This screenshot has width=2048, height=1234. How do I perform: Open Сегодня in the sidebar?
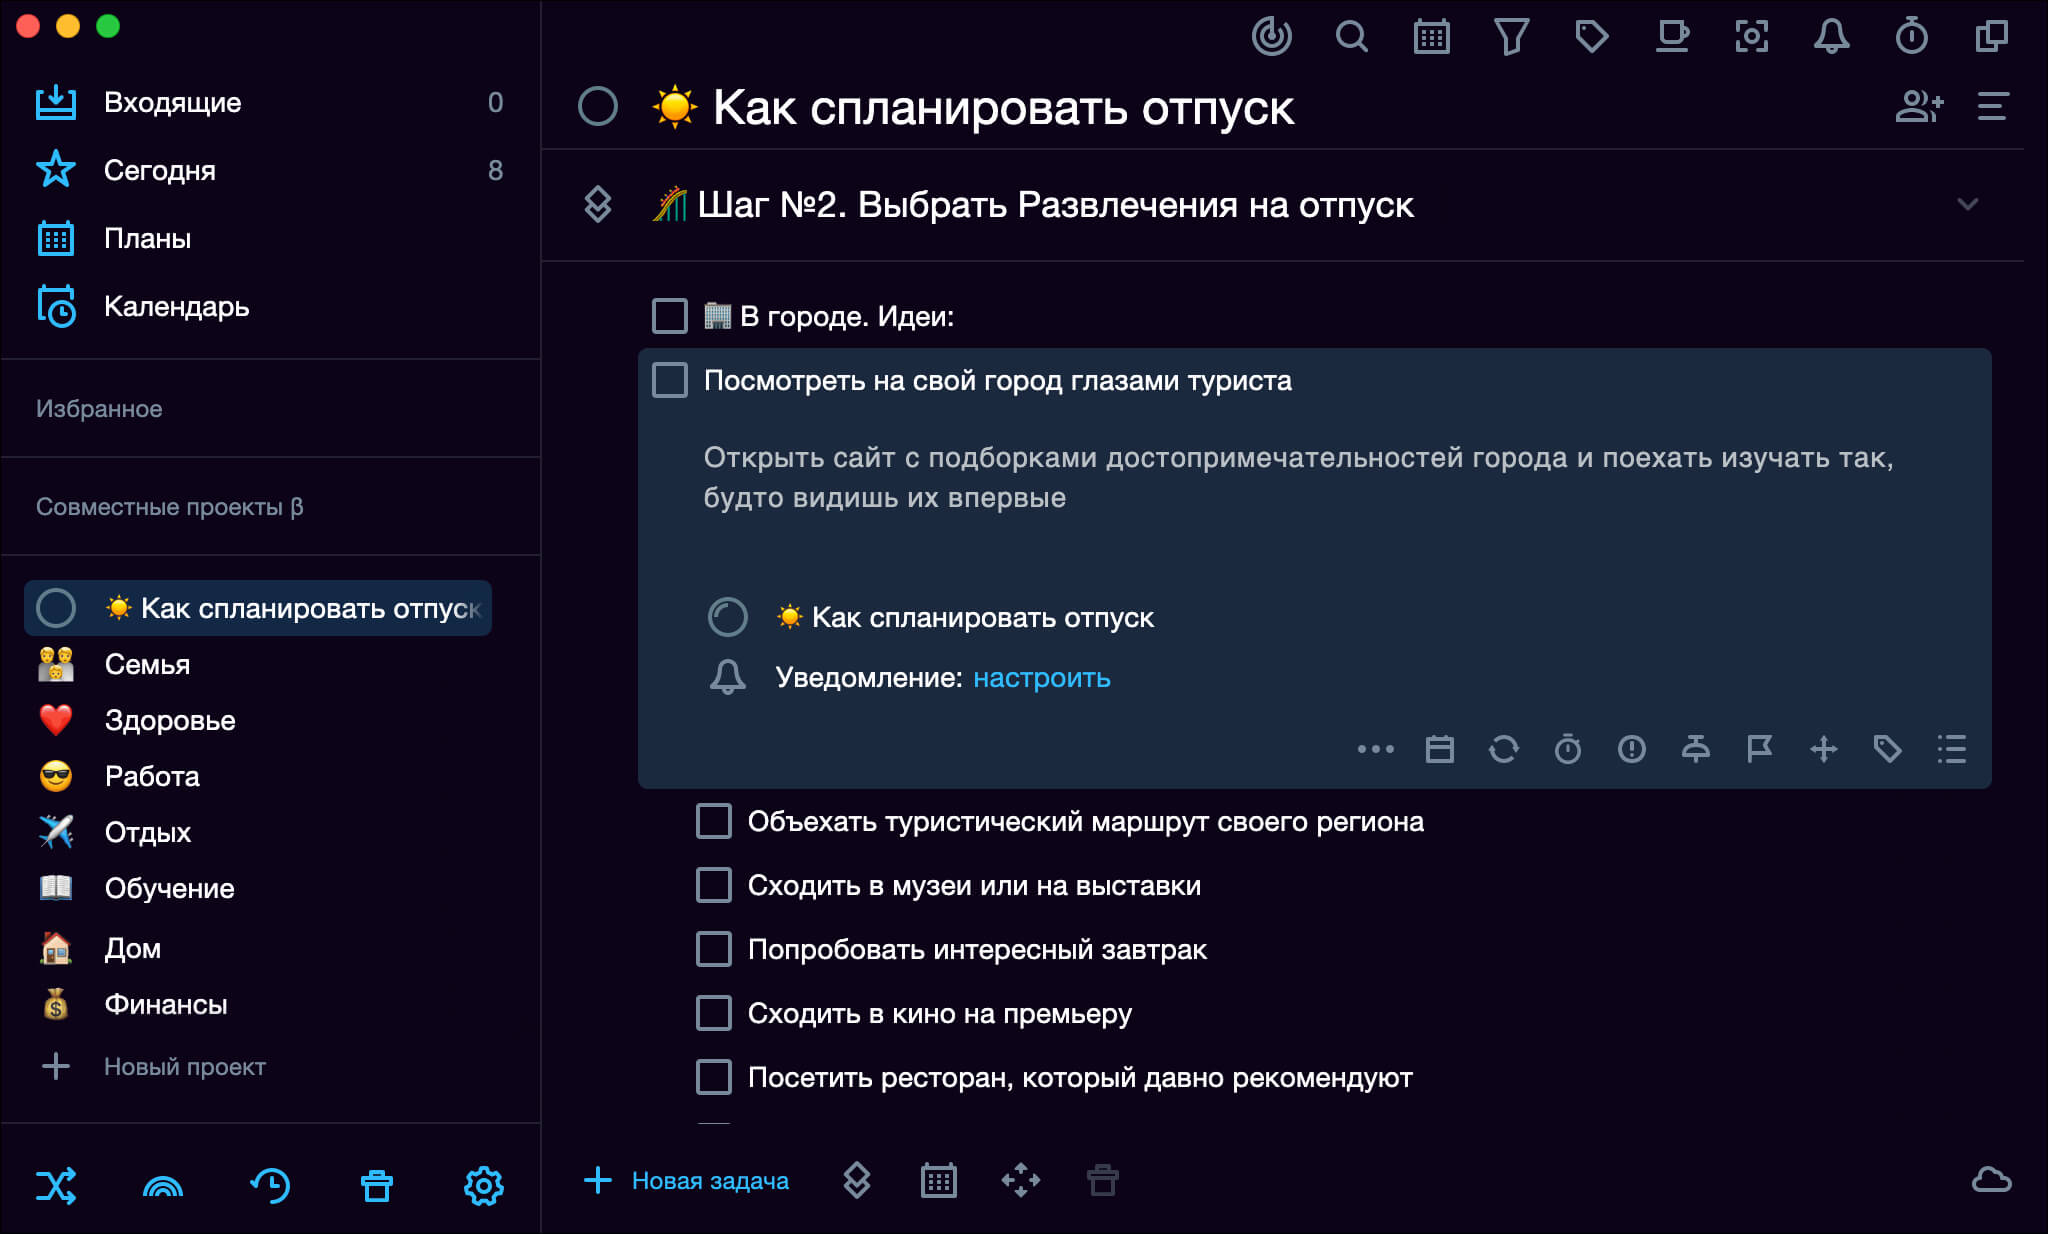(x=270, y=170)
